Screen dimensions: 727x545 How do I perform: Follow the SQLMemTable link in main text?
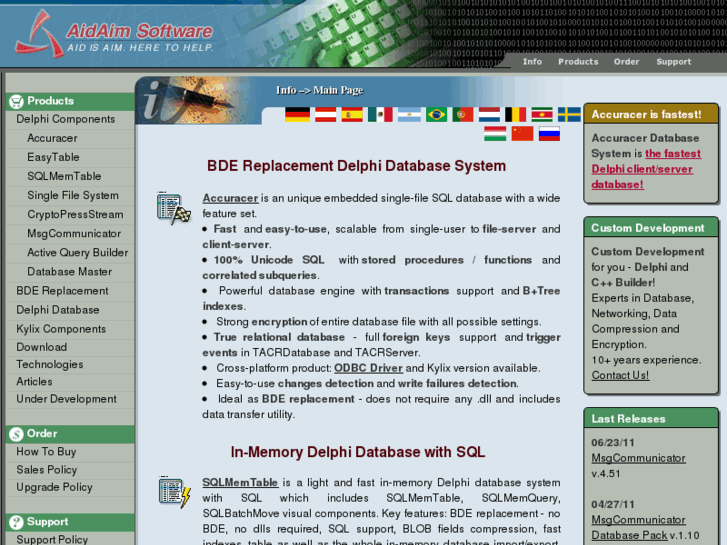tap(240, 483)
